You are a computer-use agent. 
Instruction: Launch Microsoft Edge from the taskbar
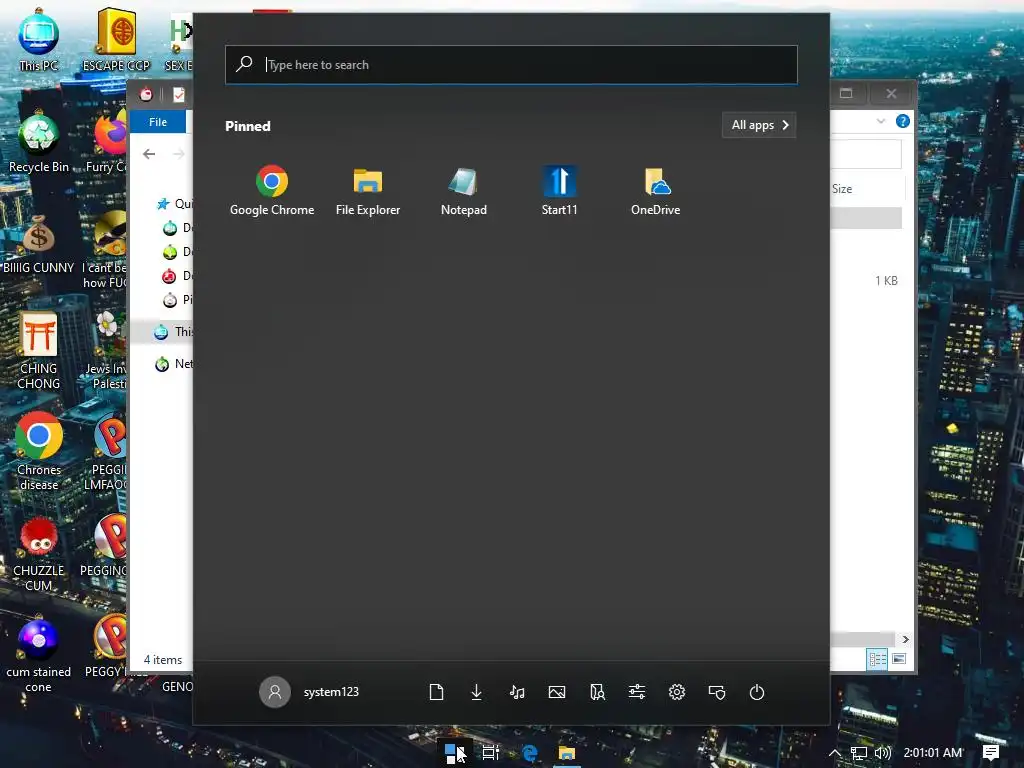pyautogui.click(x=530, y=753)
